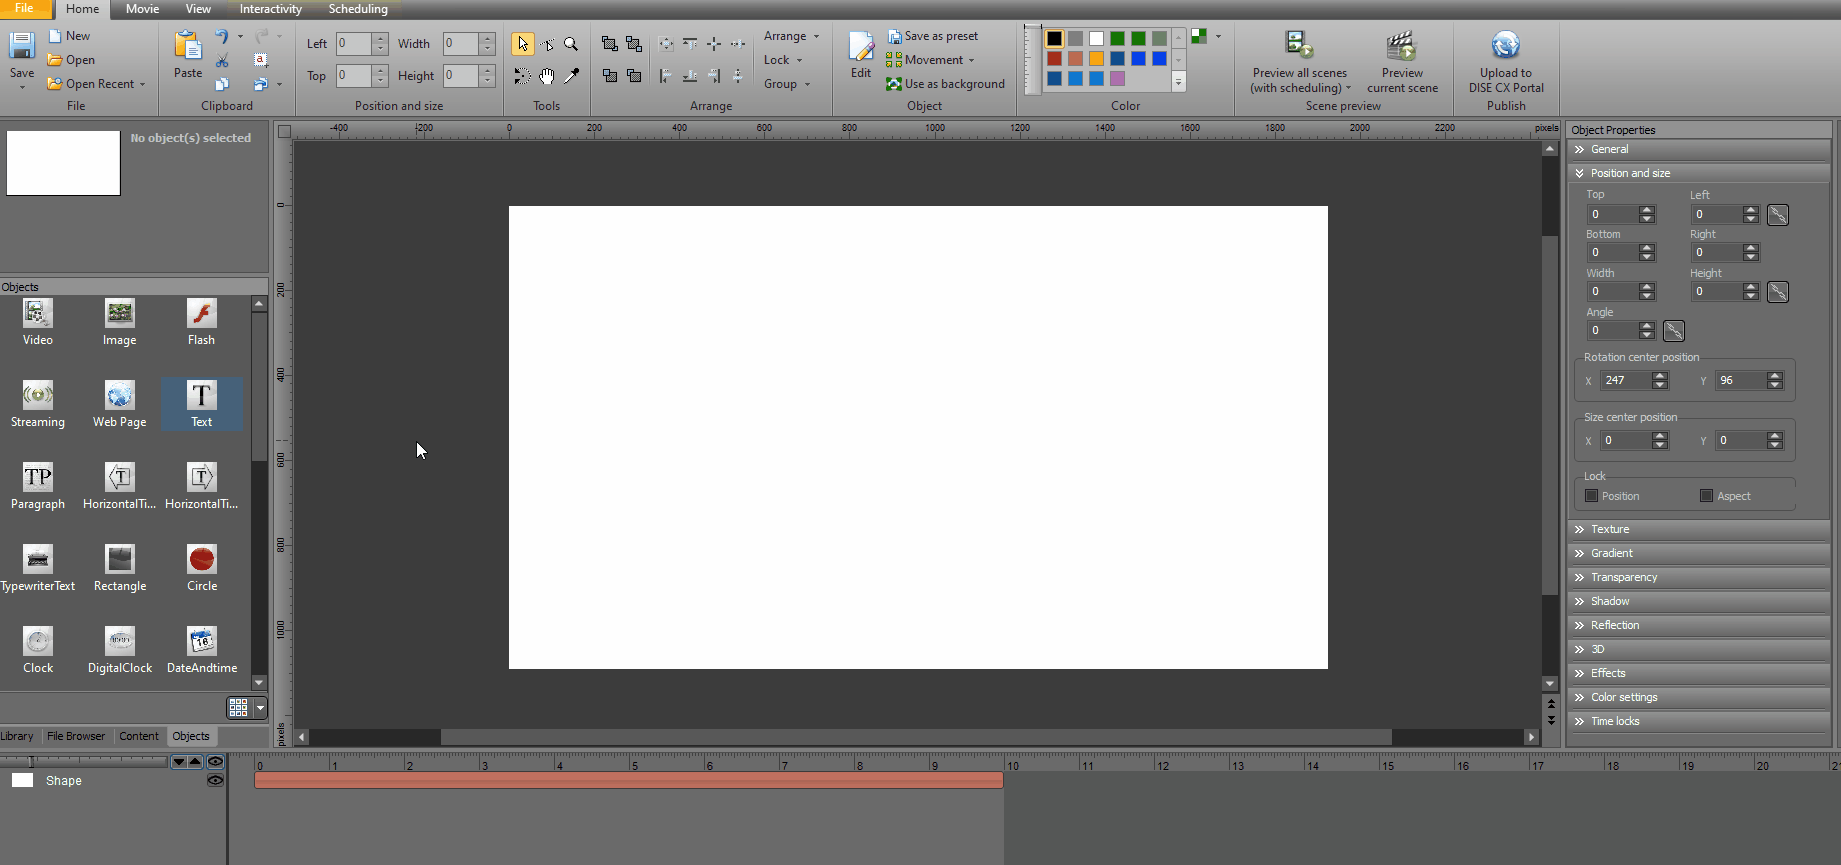Choose the arrow selection tool
1841x865 pixels.
tap(522, 44)
